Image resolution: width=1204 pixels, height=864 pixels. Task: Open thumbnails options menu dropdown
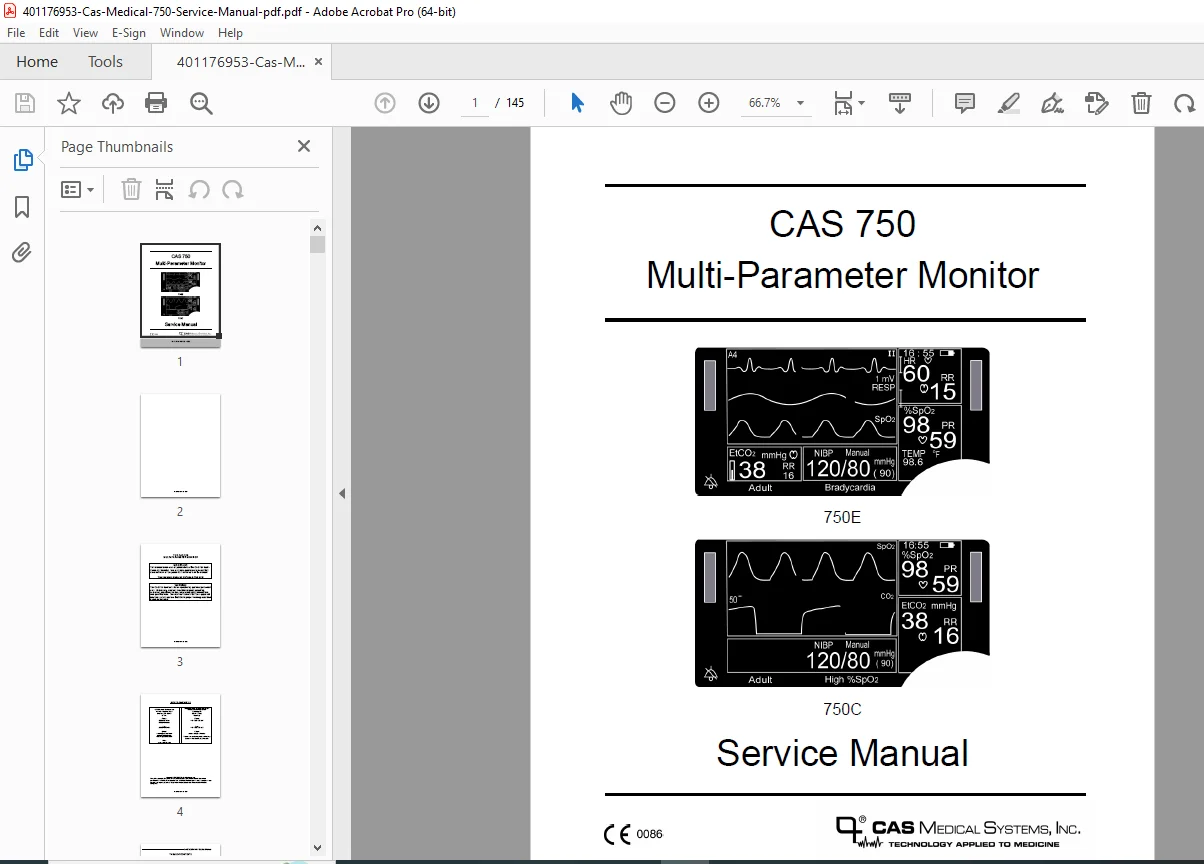(x=78, y=189)
